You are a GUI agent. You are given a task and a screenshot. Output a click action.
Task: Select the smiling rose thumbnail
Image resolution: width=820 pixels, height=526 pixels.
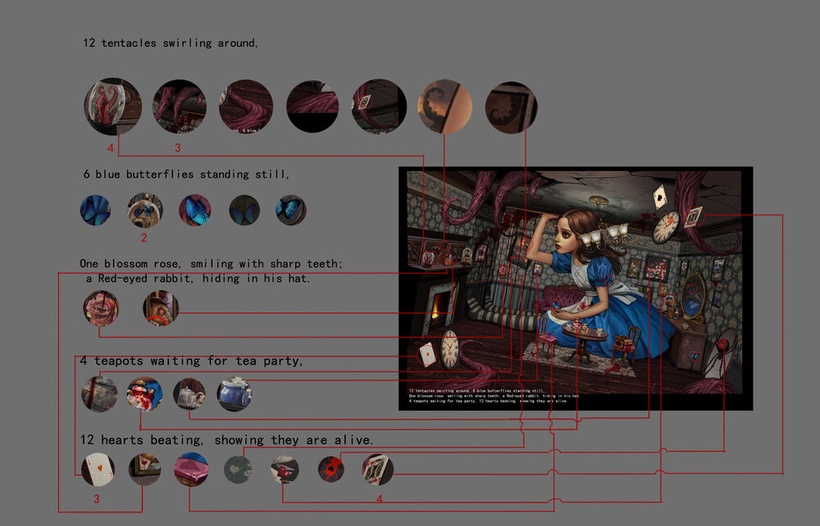[100, 308]
